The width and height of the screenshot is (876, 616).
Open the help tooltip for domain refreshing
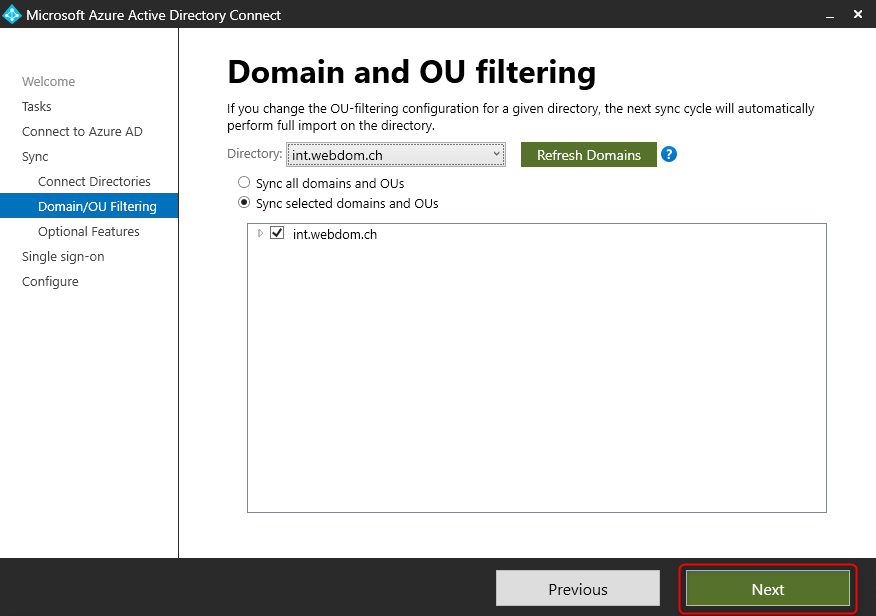coord(668,154)
